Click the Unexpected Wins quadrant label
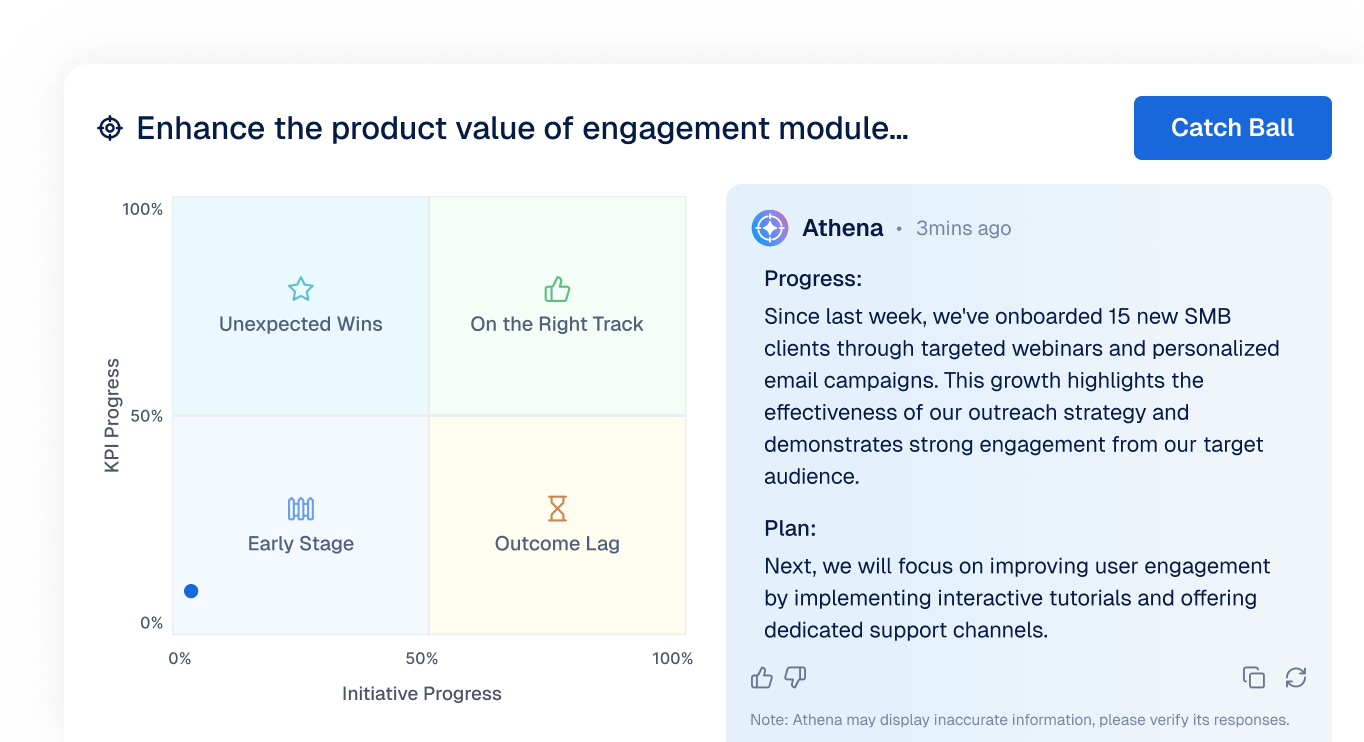 [301, 324]
